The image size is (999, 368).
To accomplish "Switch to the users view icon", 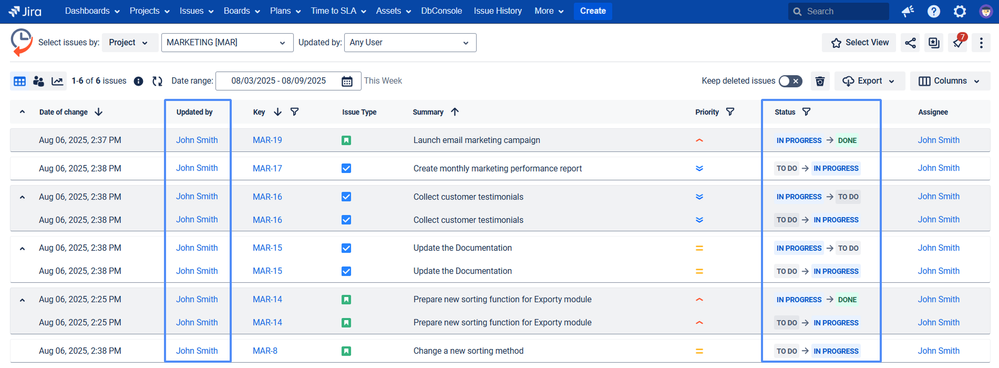I will (x=38, y=81).
